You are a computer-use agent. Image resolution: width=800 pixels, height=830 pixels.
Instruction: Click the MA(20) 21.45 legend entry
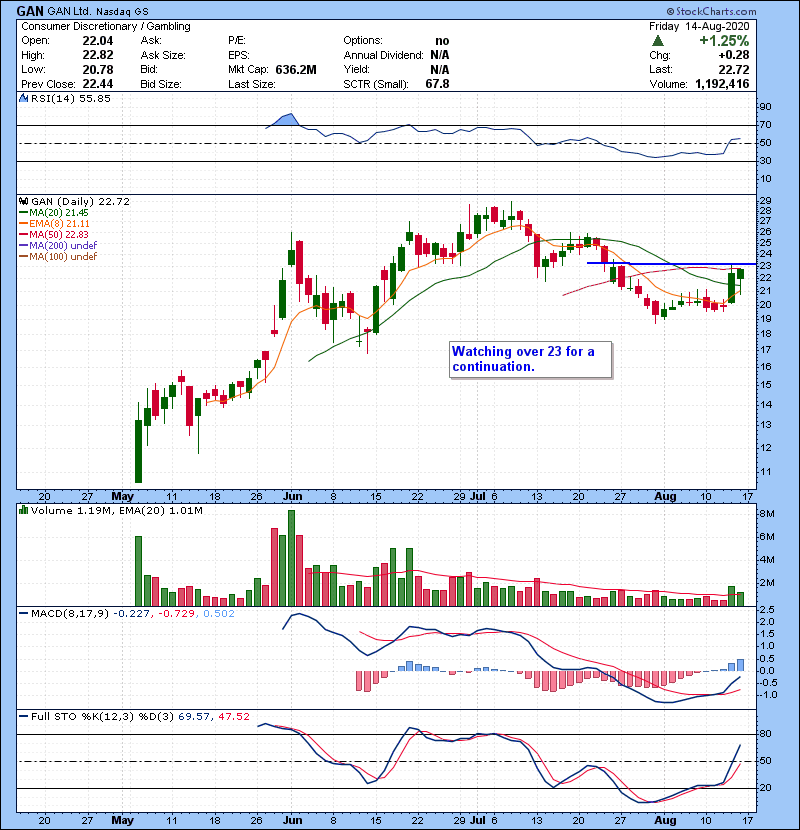tap(53, 213)
